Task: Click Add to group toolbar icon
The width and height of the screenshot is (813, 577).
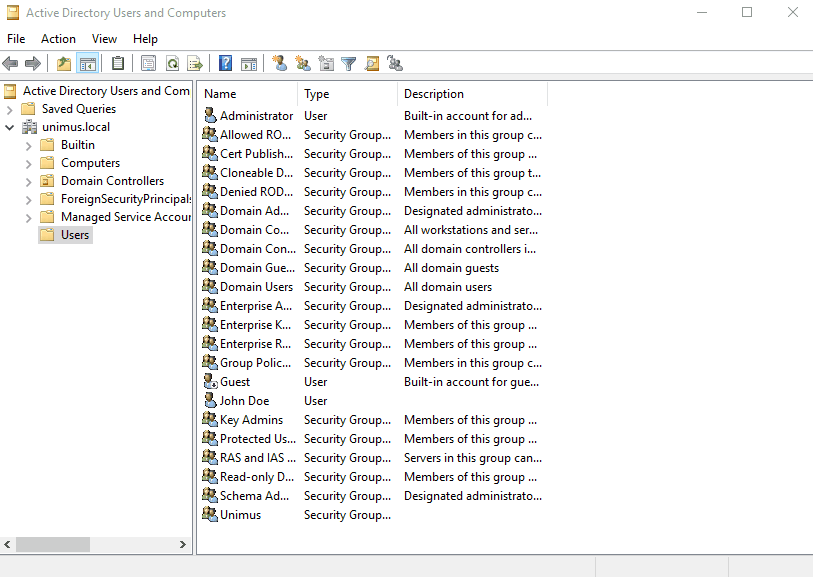Action: click(x=395, y=63)
